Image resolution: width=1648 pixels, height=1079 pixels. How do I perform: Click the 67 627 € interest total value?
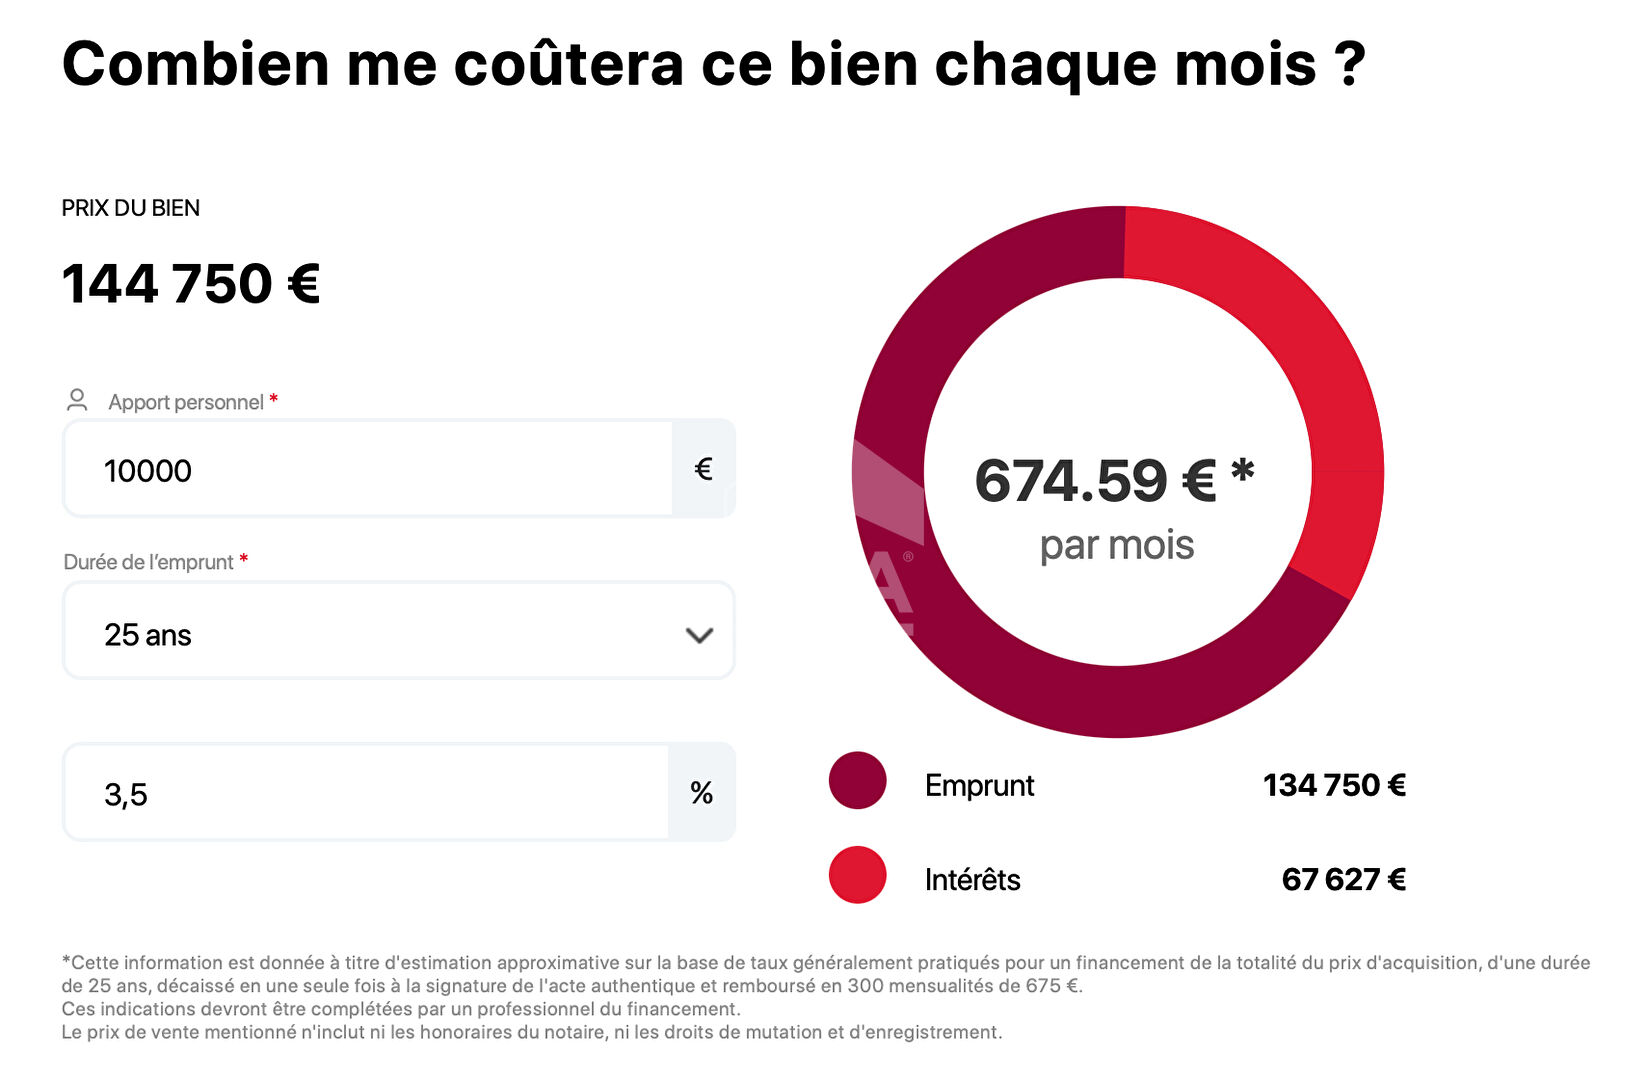pyautogui.click(x=1343, y=880)
